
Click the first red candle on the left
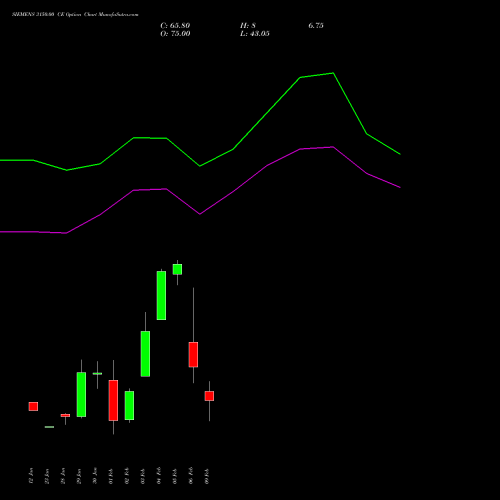(x=33, y=406)
